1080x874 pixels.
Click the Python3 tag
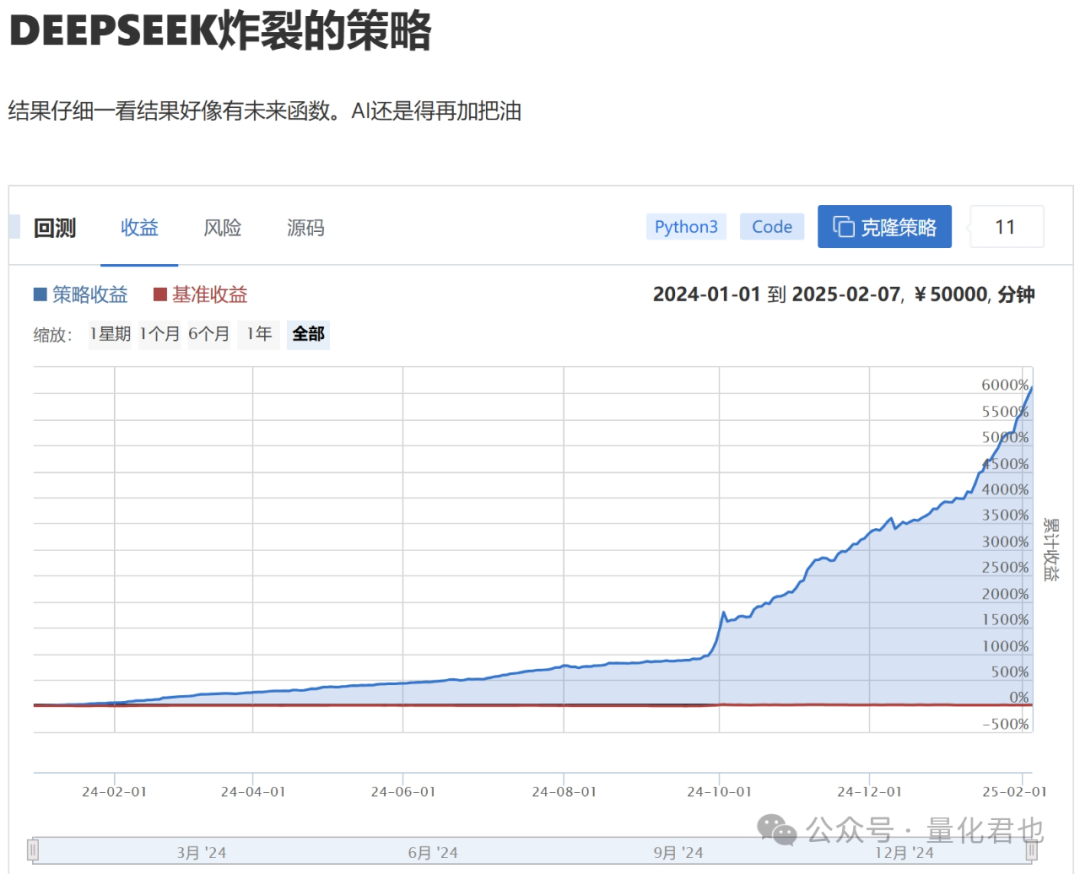686,227
